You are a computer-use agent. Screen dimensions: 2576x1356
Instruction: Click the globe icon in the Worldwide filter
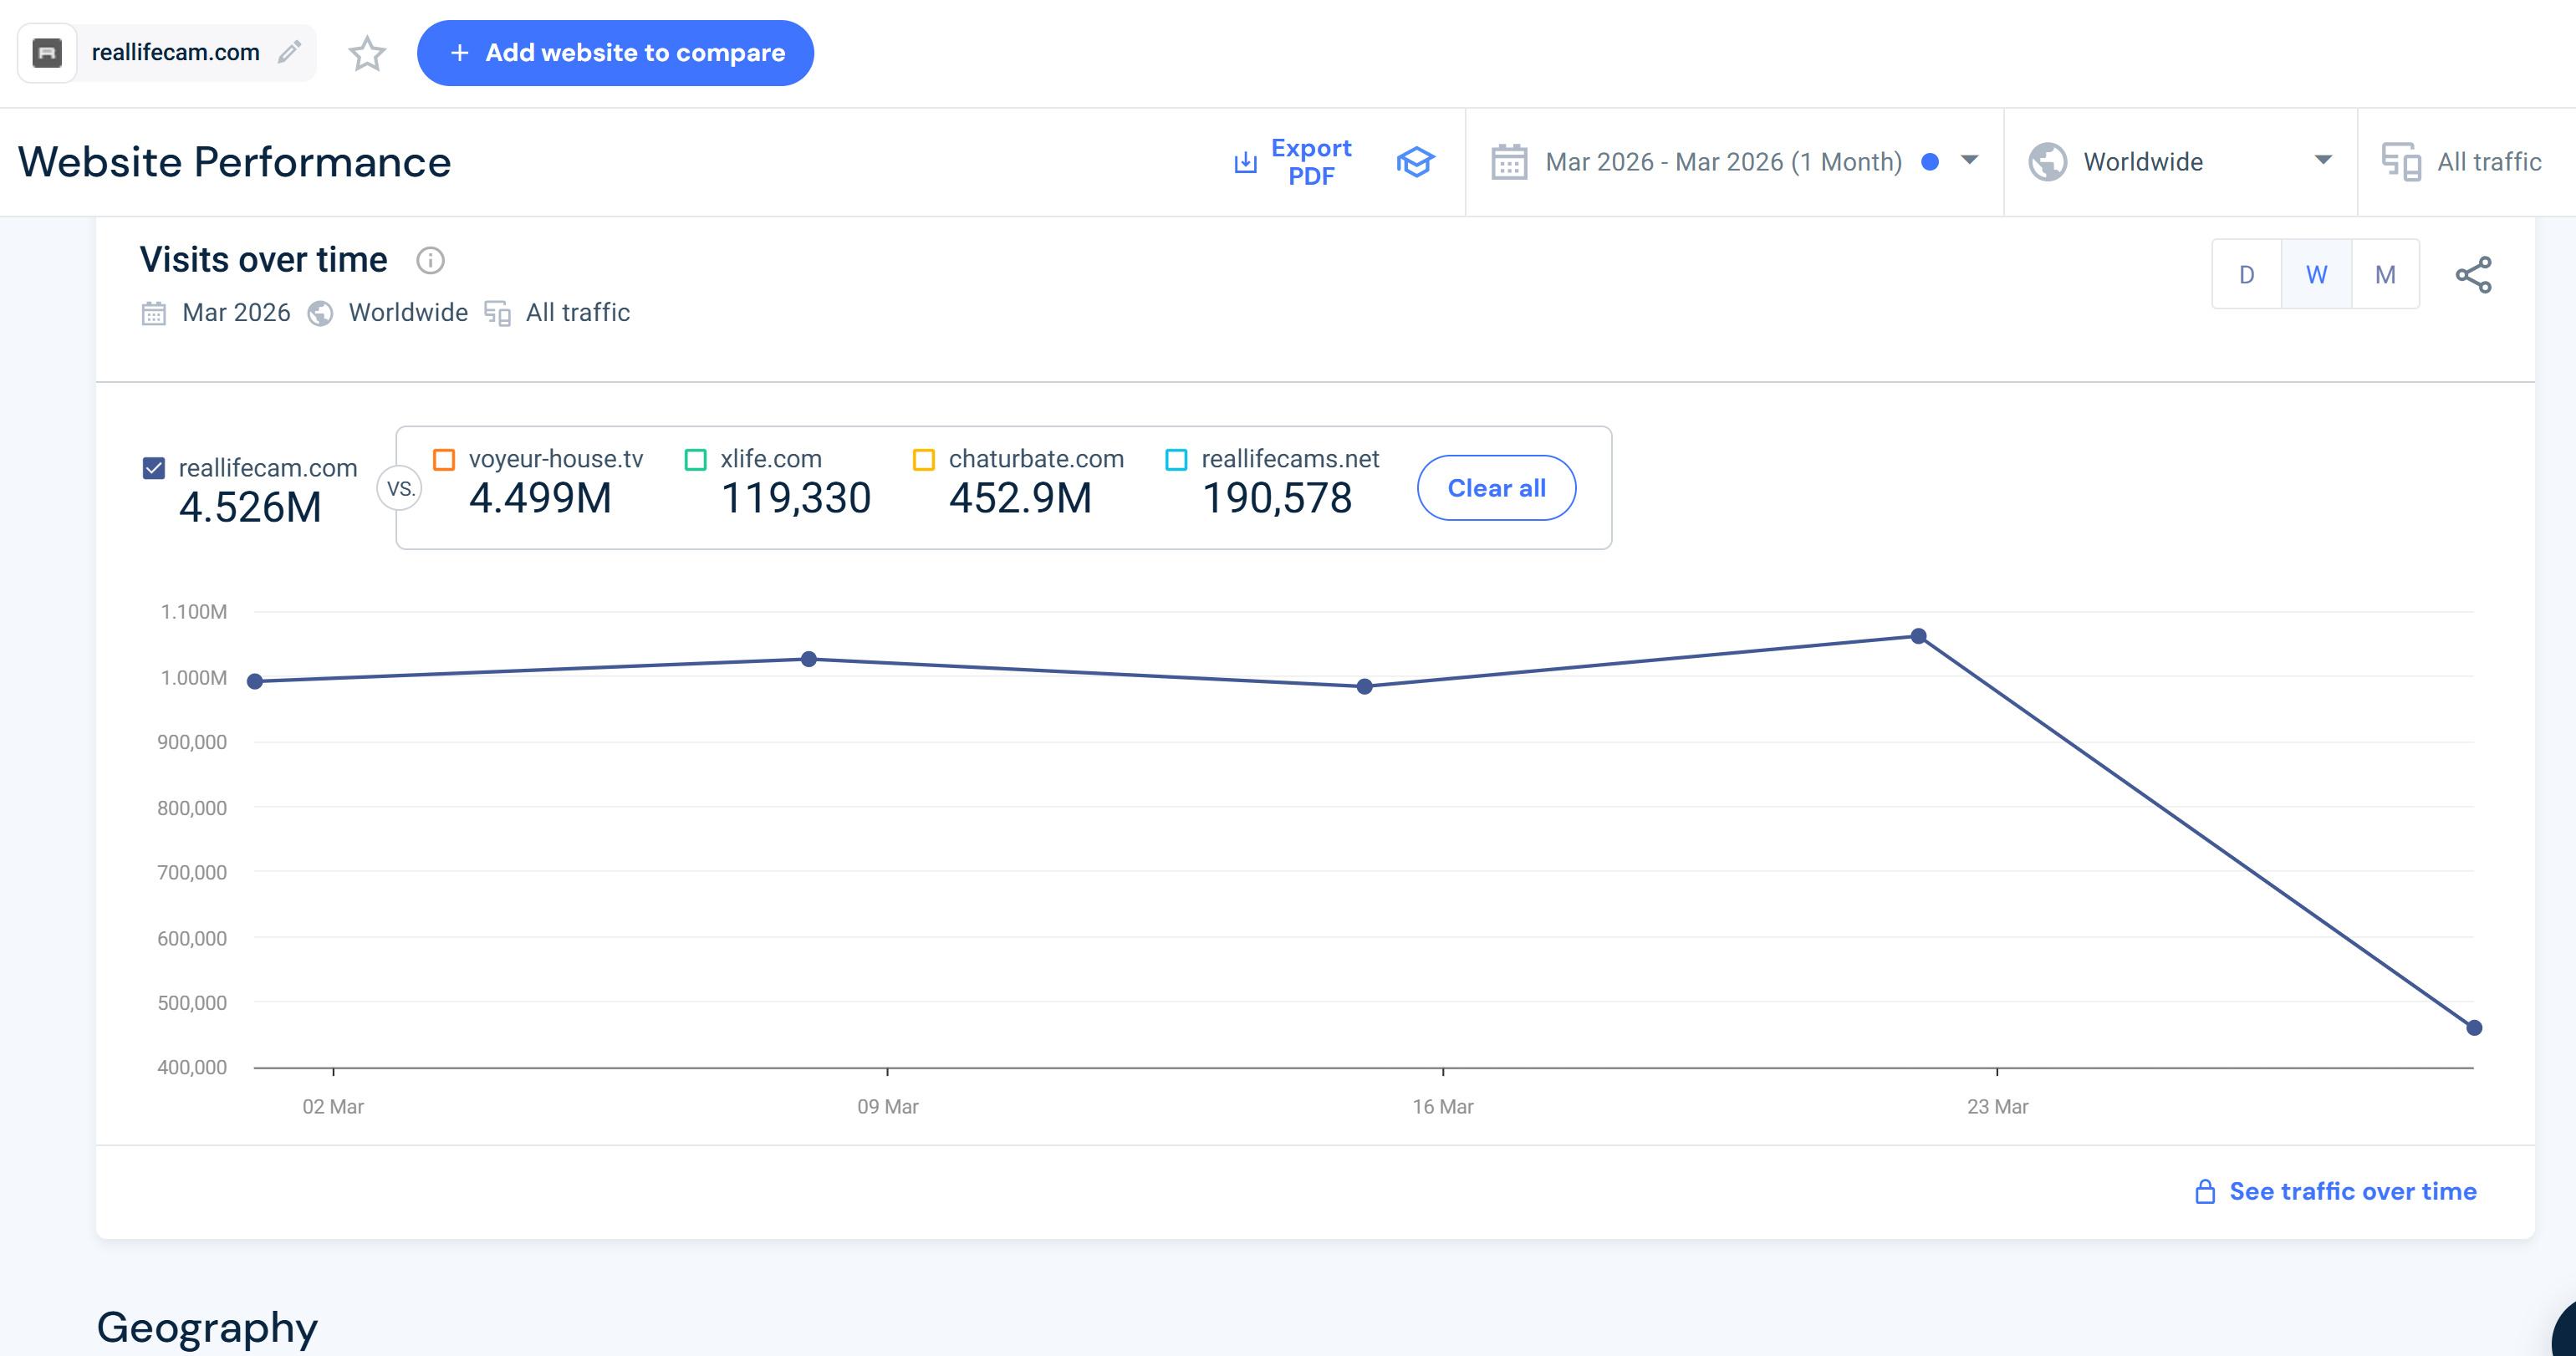pos(2047,162)
